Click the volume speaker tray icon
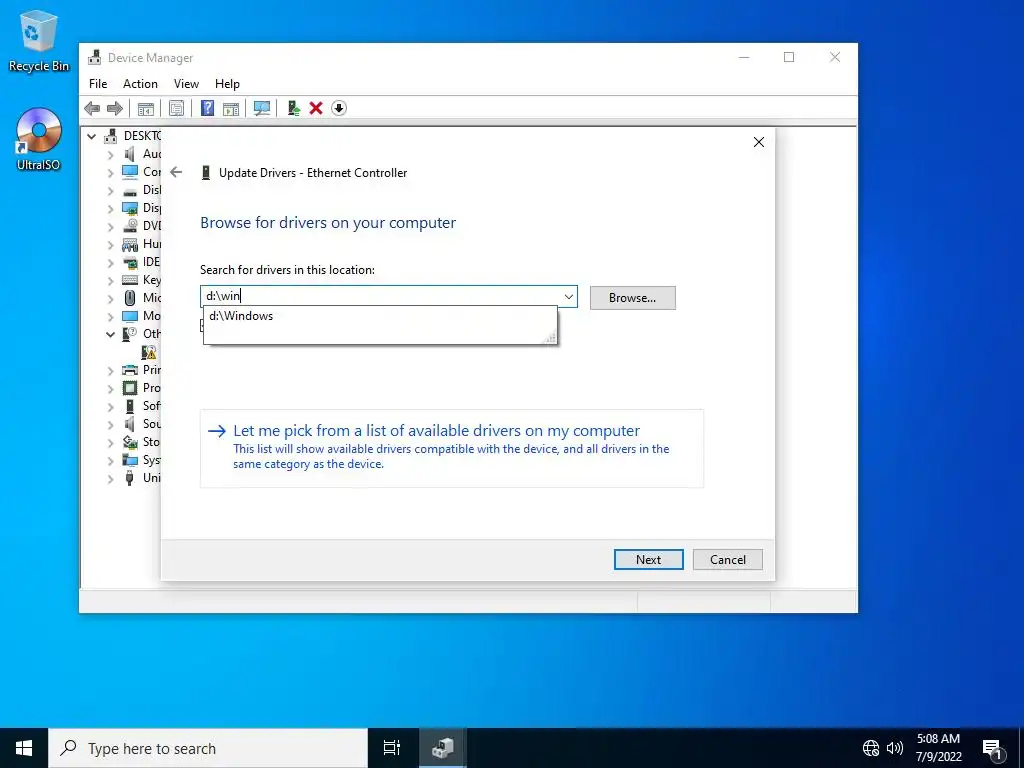The height and width of the screenshot is (768, 1024). [x=895, y=748]
